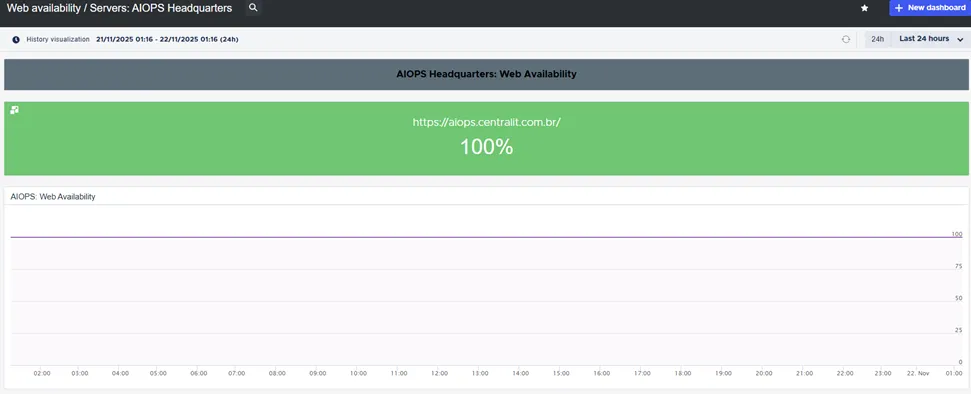Click the 23:00 label on time axis
Image resolution: width=971 pixels, height=394 pixels.
pyautogui.click(x=884, y=374)
